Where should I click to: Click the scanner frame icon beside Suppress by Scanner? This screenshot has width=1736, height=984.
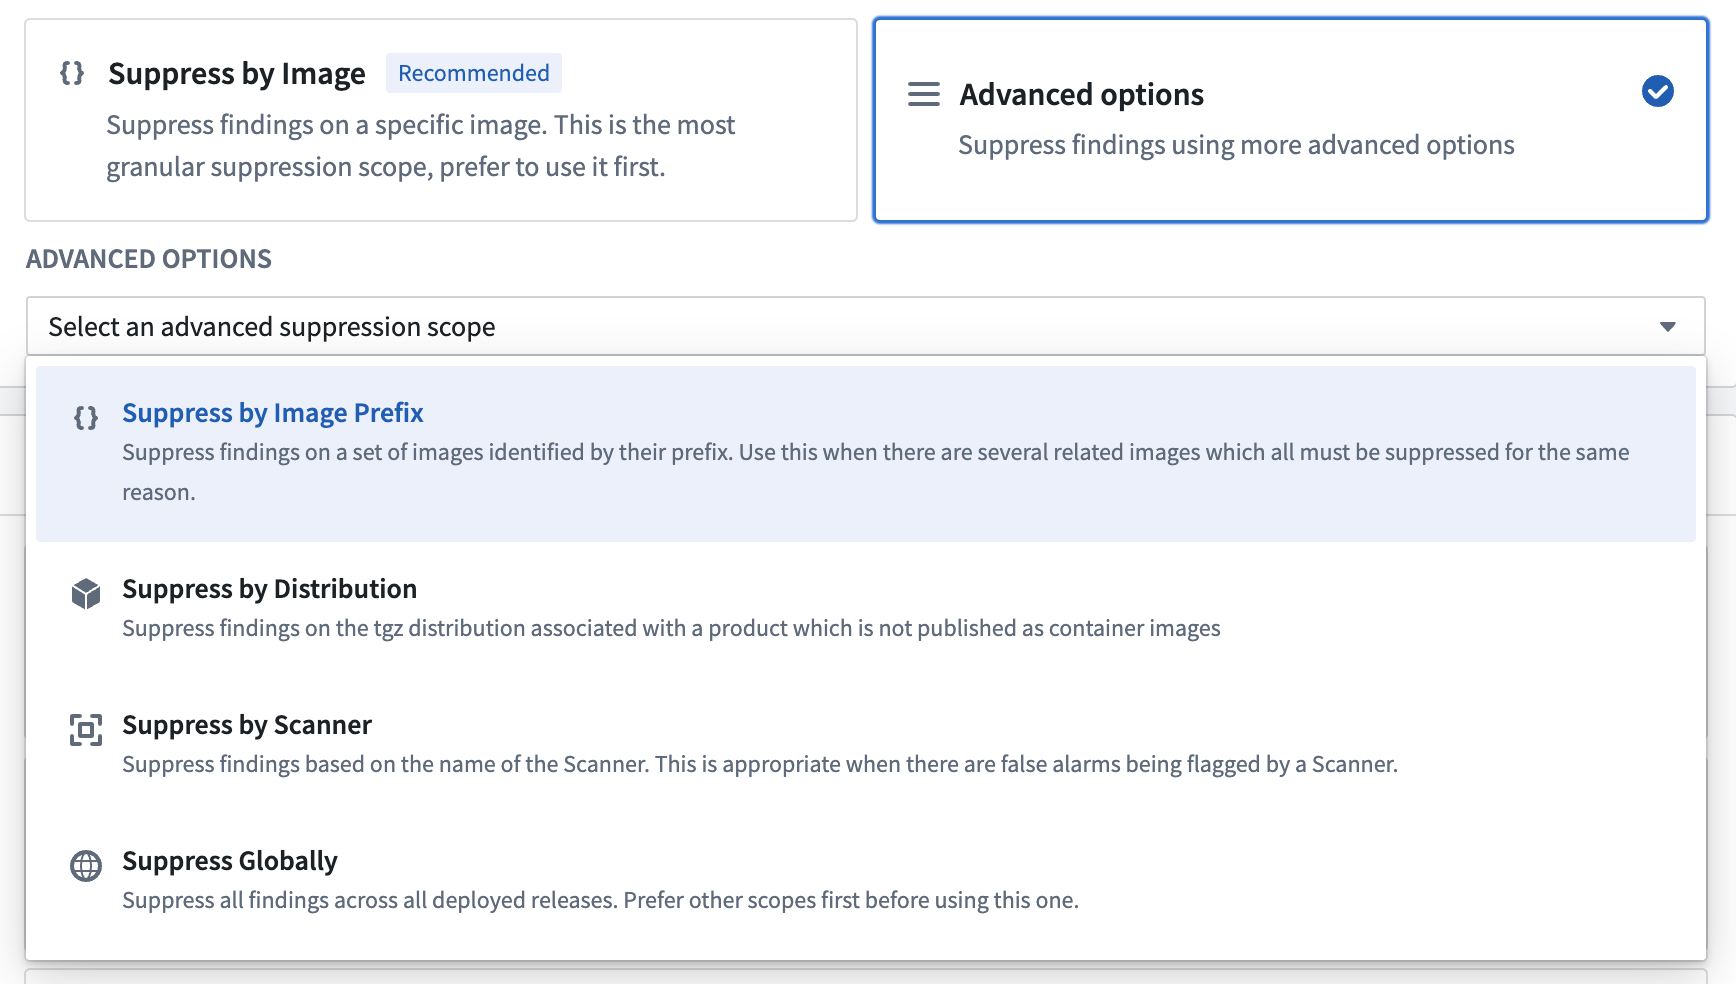(x=86, y=729)
